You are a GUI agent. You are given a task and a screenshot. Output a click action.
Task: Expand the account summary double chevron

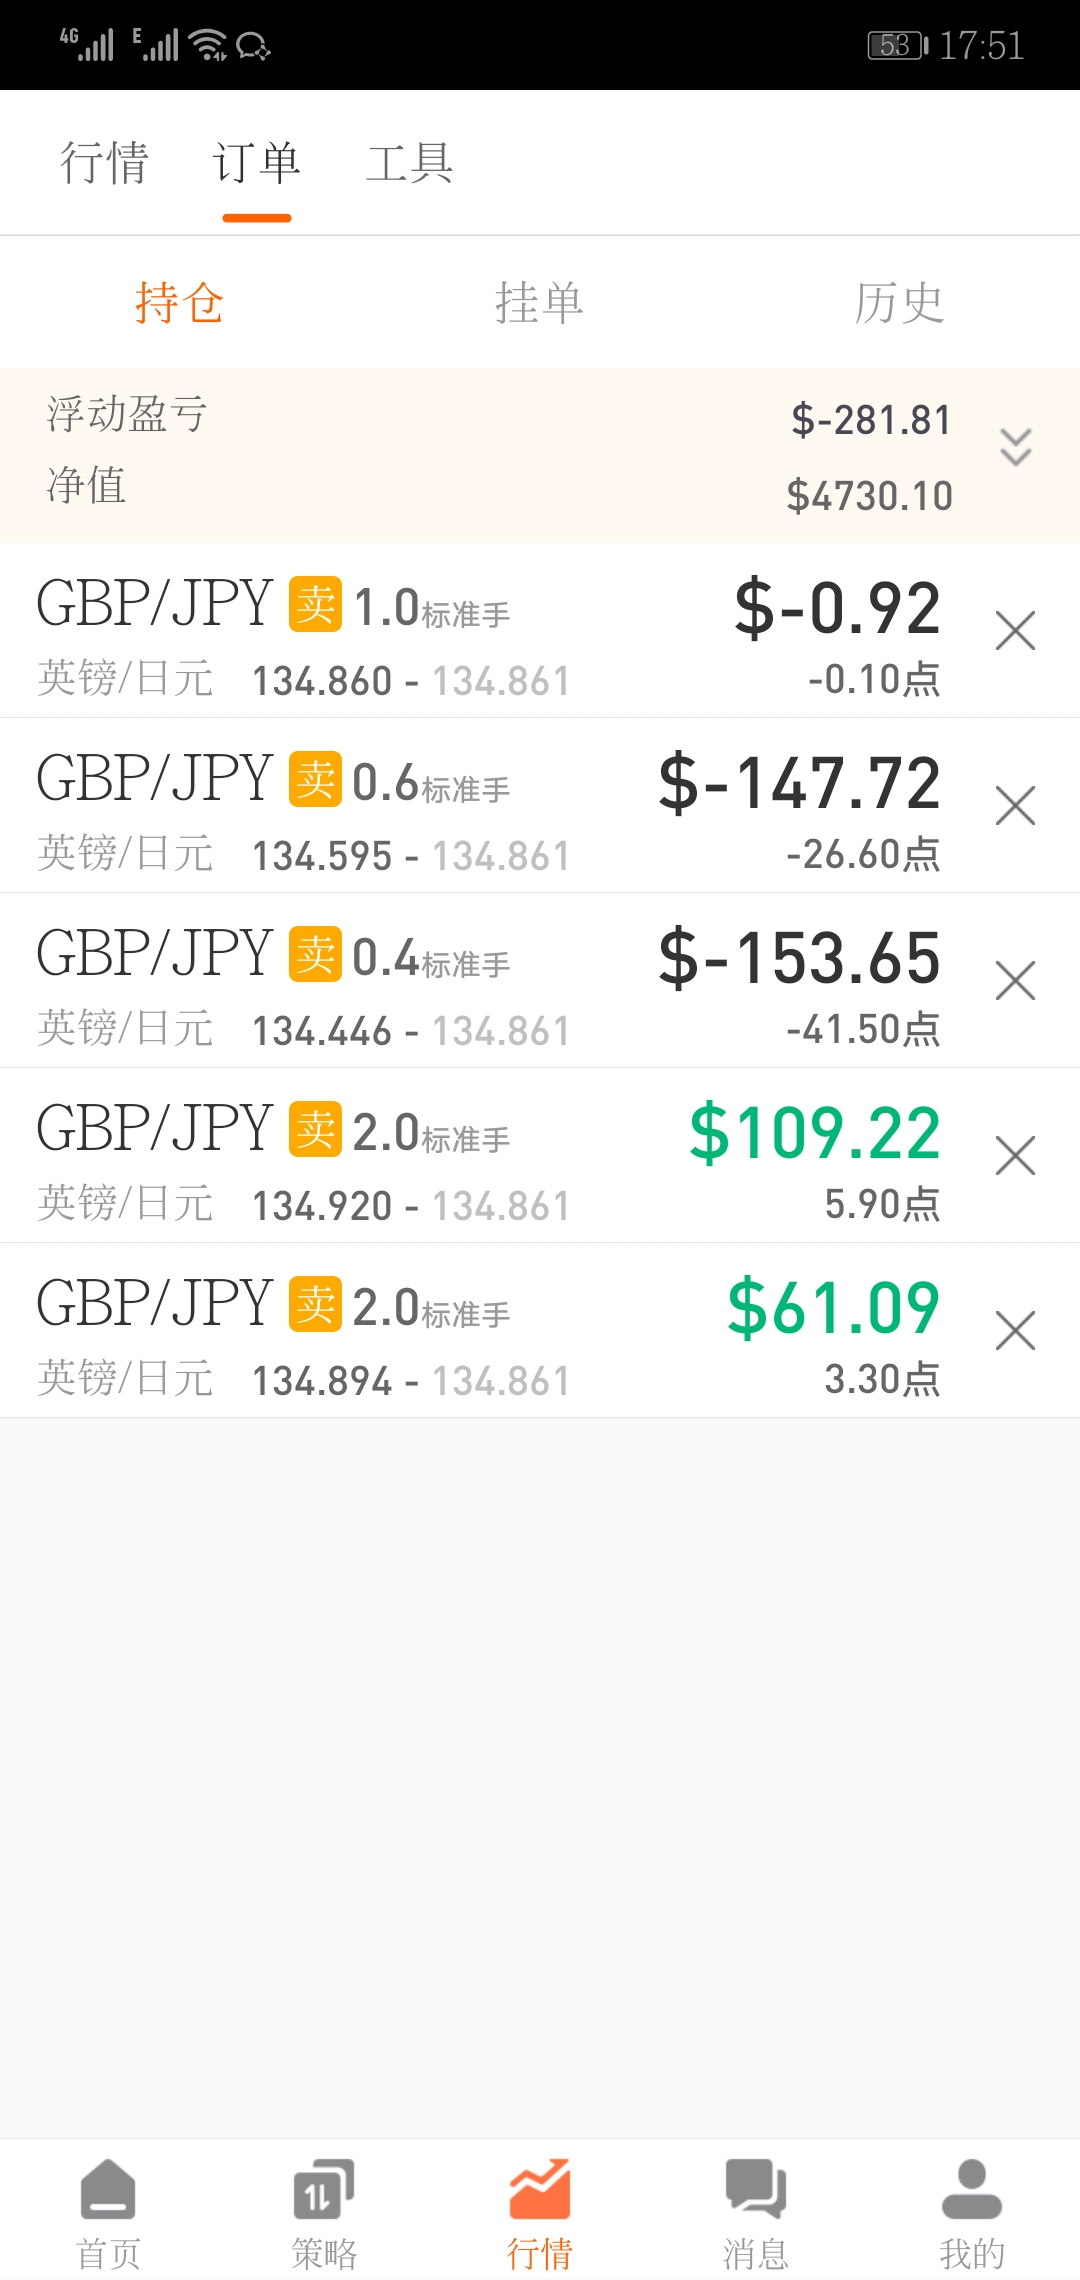click(x=1015, y=447)
